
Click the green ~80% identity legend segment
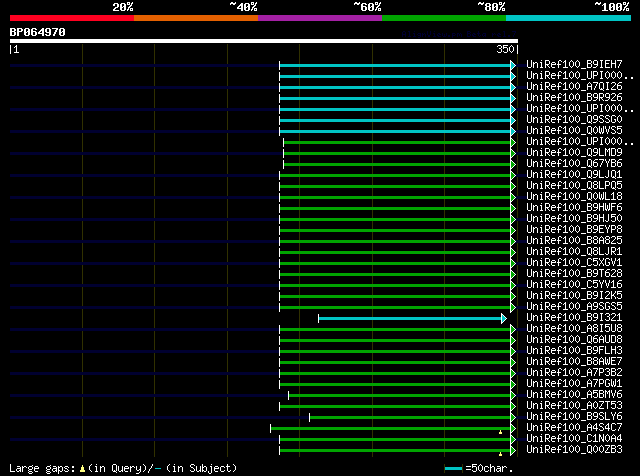pyautogui.click(x=444, y=18)
